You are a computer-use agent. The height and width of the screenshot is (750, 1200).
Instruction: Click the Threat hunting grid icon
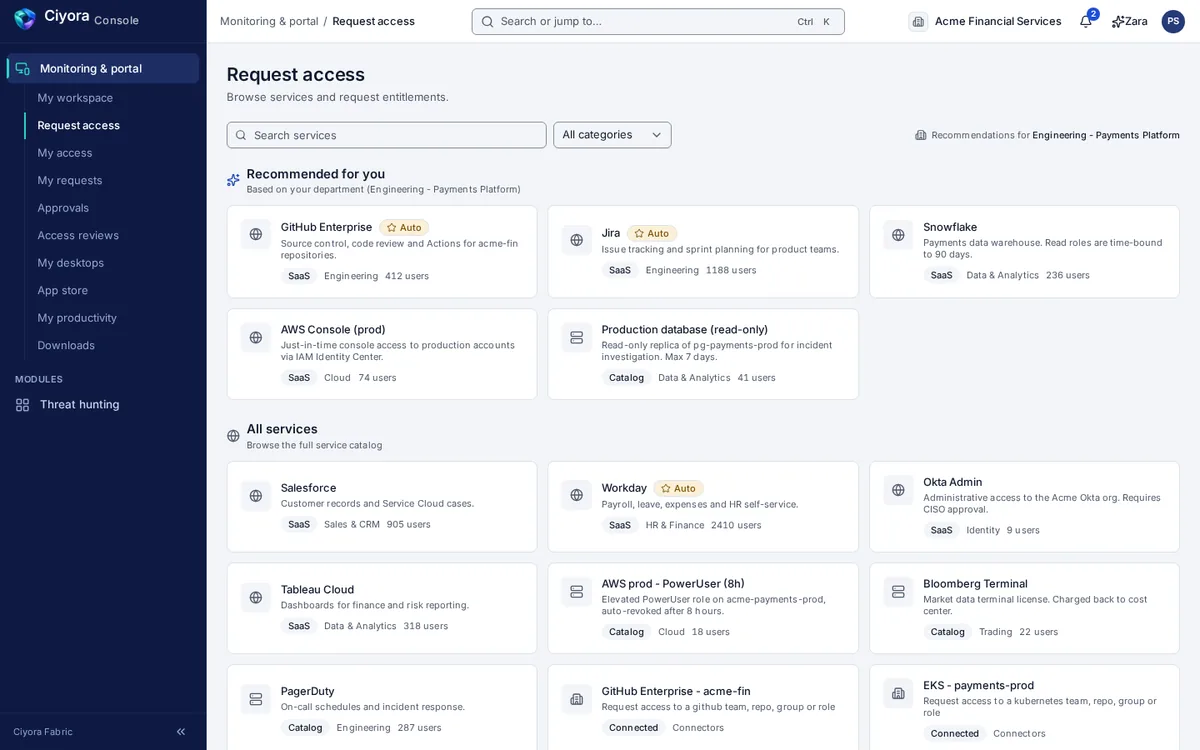22,405
